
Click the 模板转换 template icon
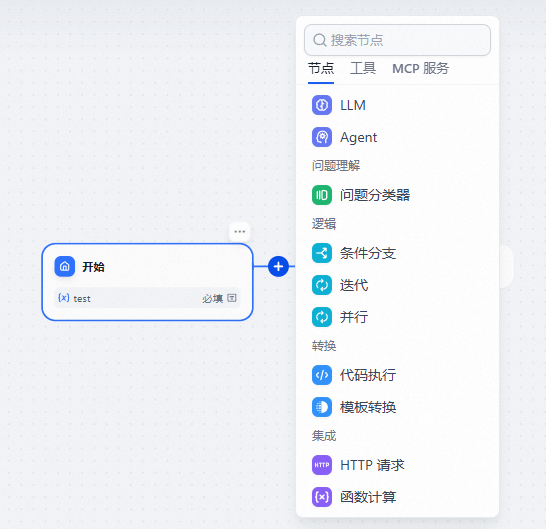pos(322,407)
